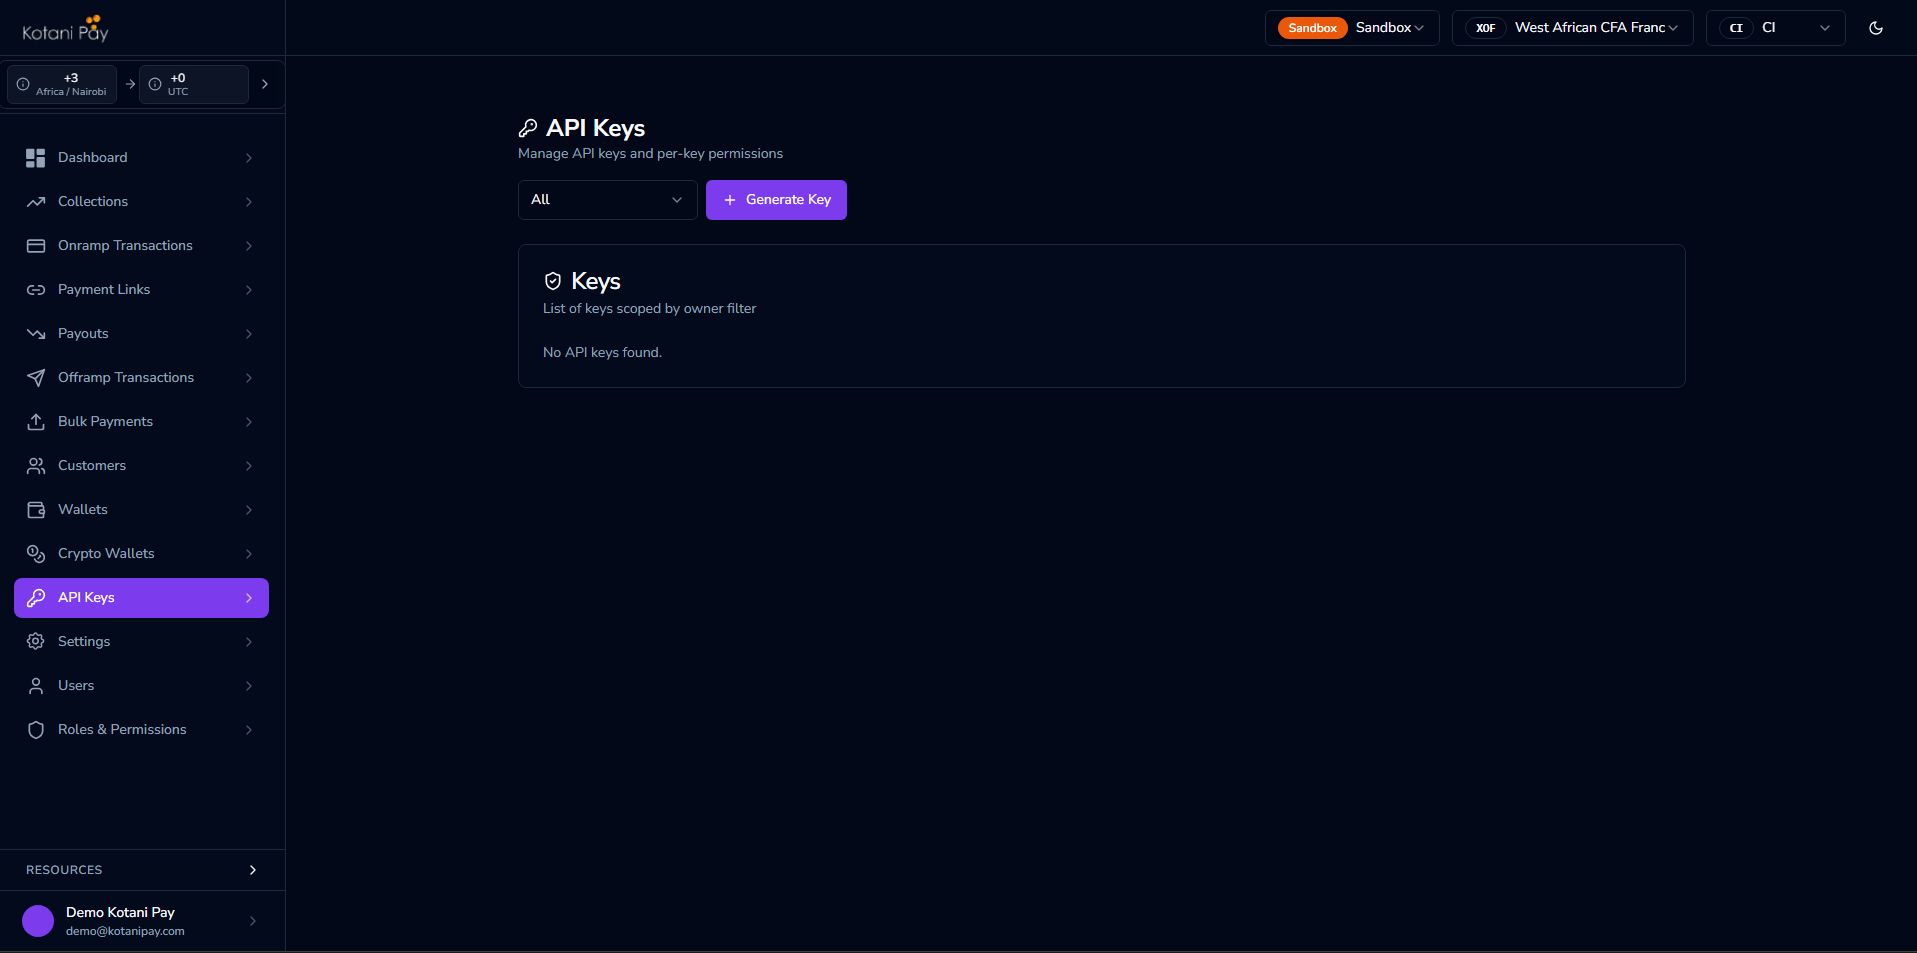Open the West African CFA Franc dropdown
Screen dimensions: 1917x953
(x=1573, y=28)
